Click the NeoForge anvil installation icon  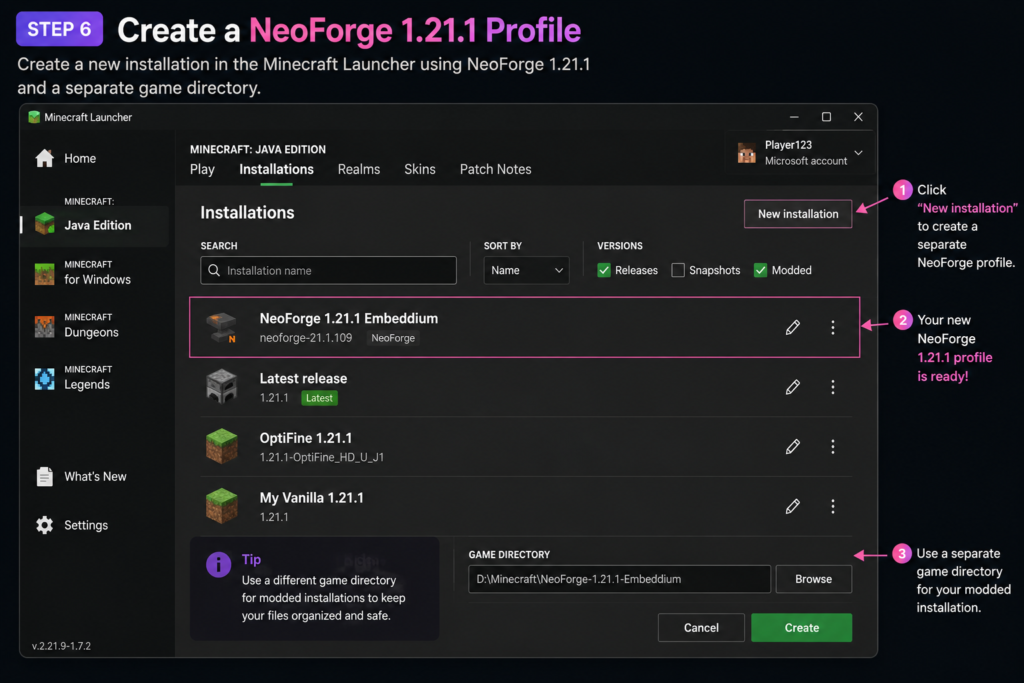coord(221,327)
